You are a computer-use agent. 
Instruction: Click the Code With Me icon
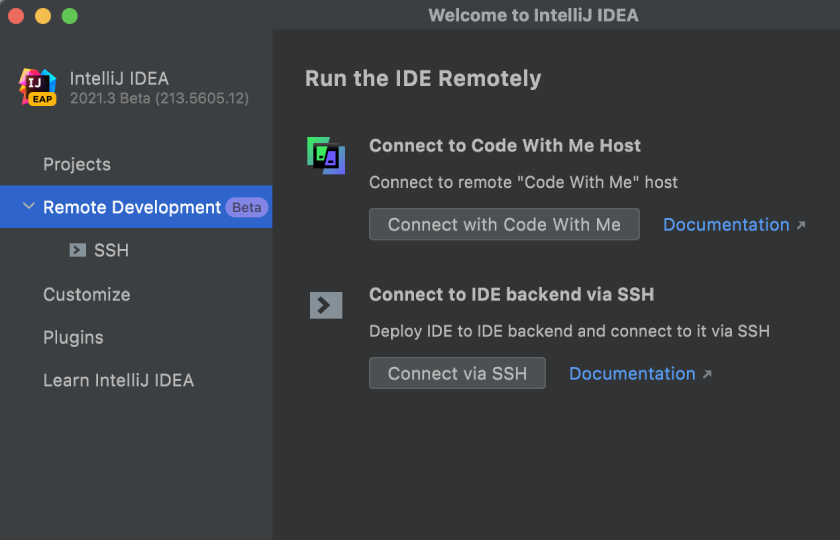[x=326, y=155]
